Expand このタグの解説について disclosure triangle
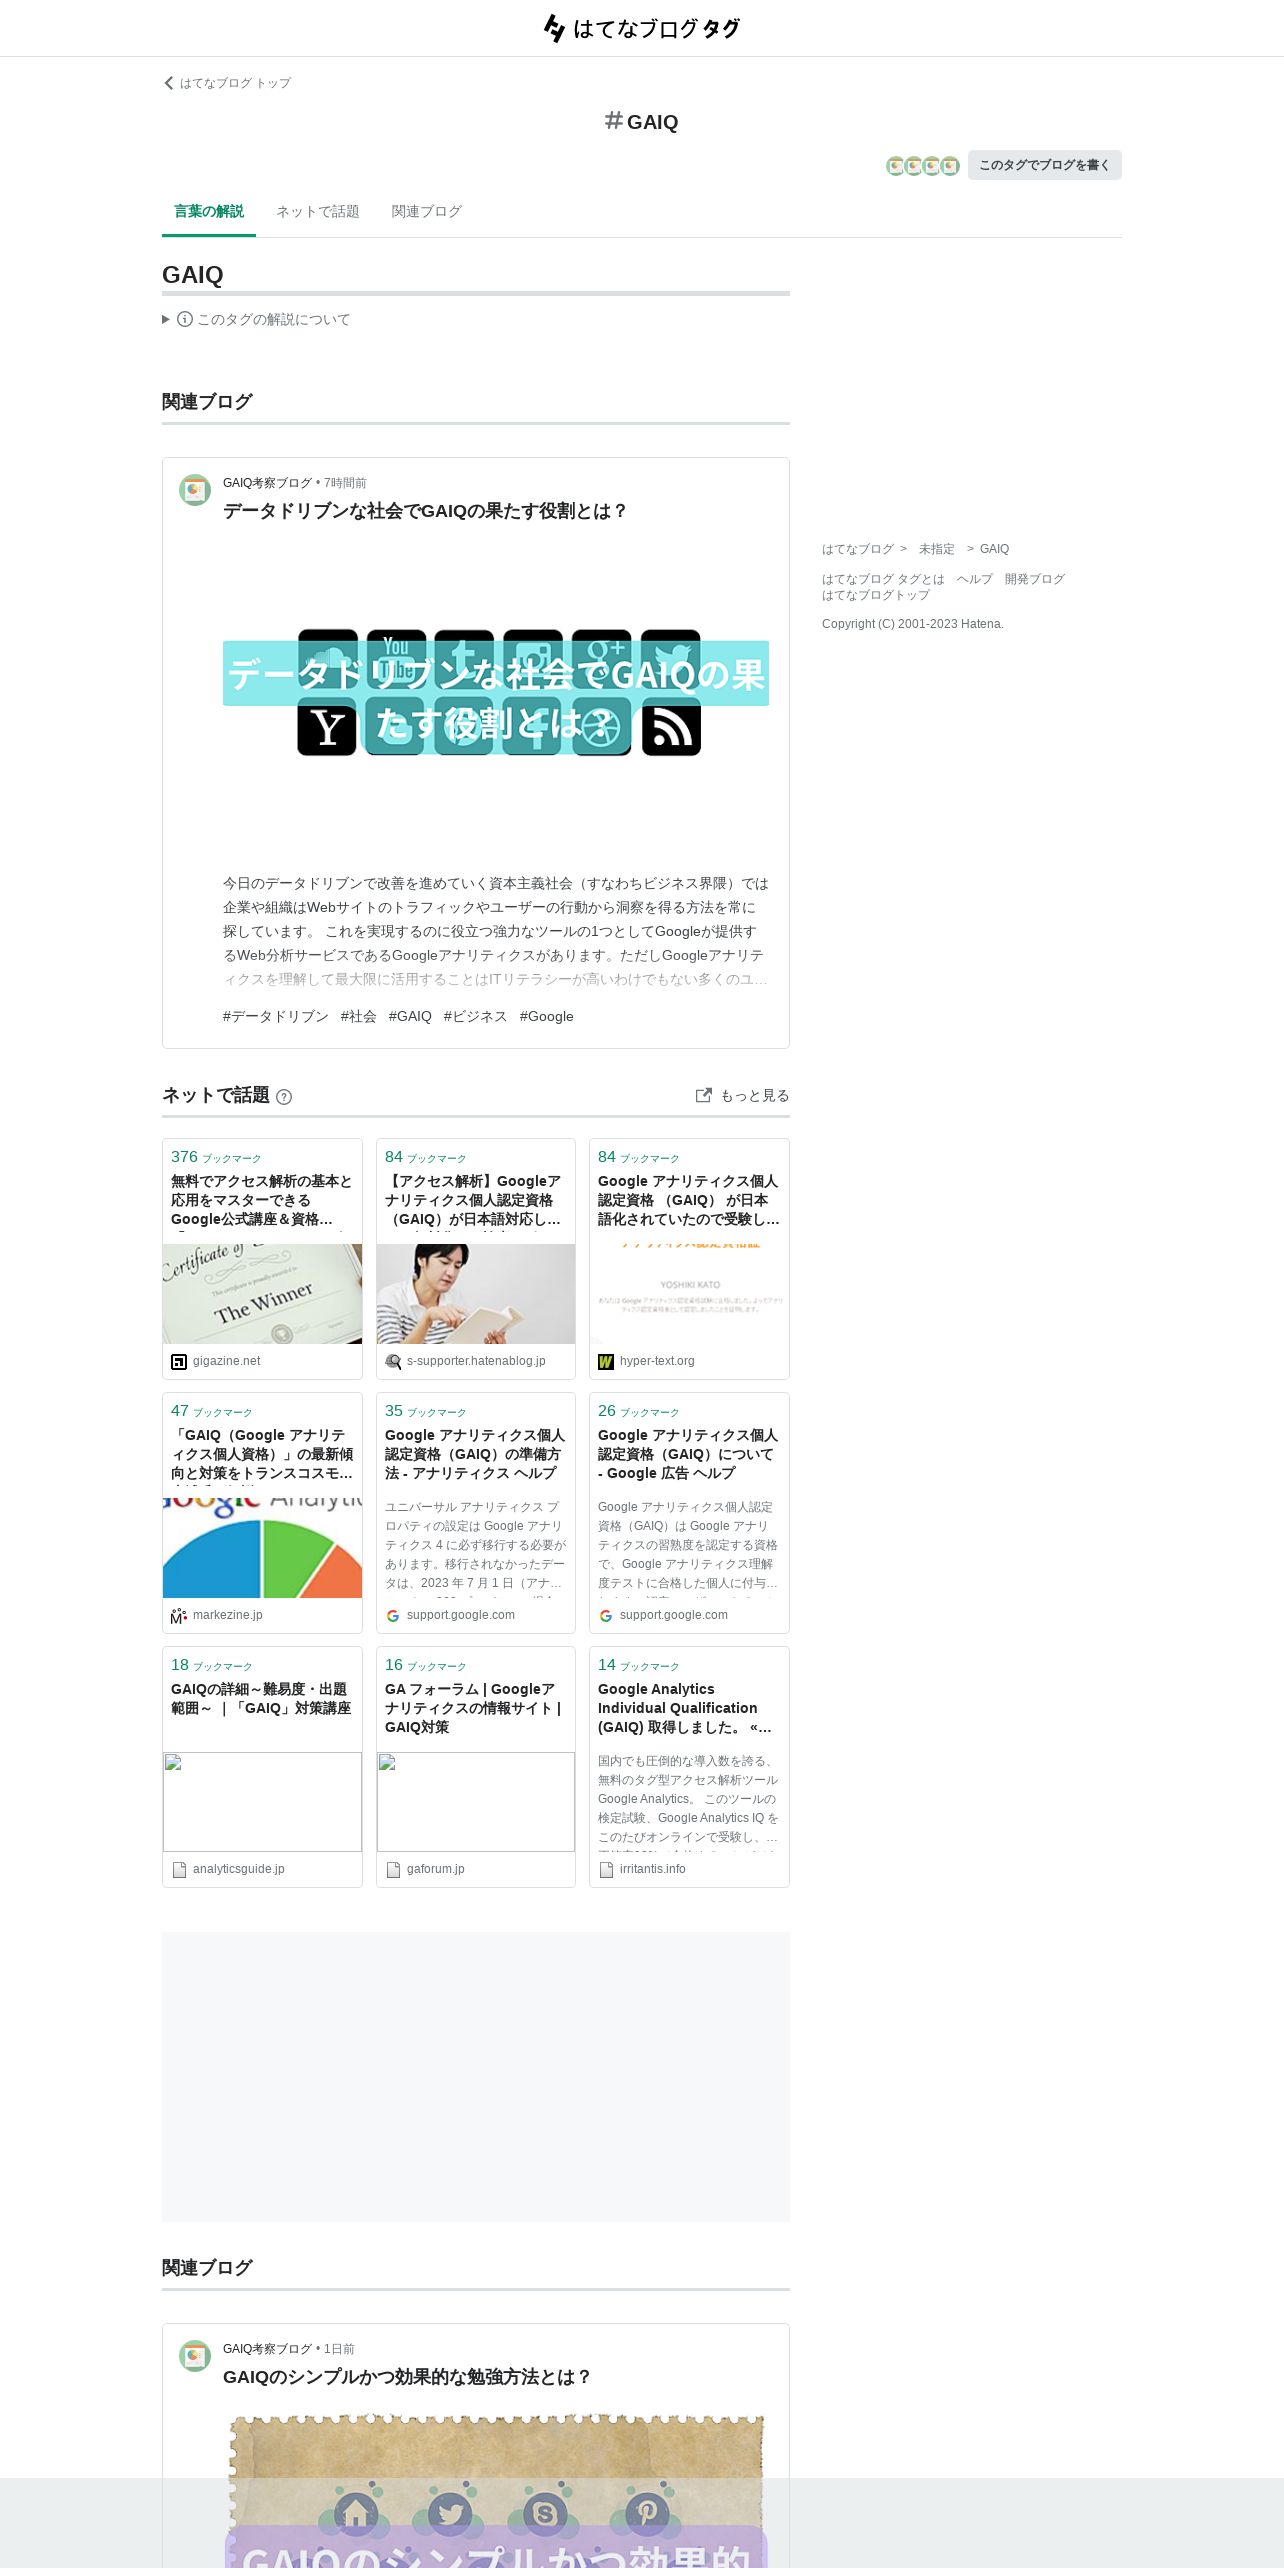 pos(166,319)
